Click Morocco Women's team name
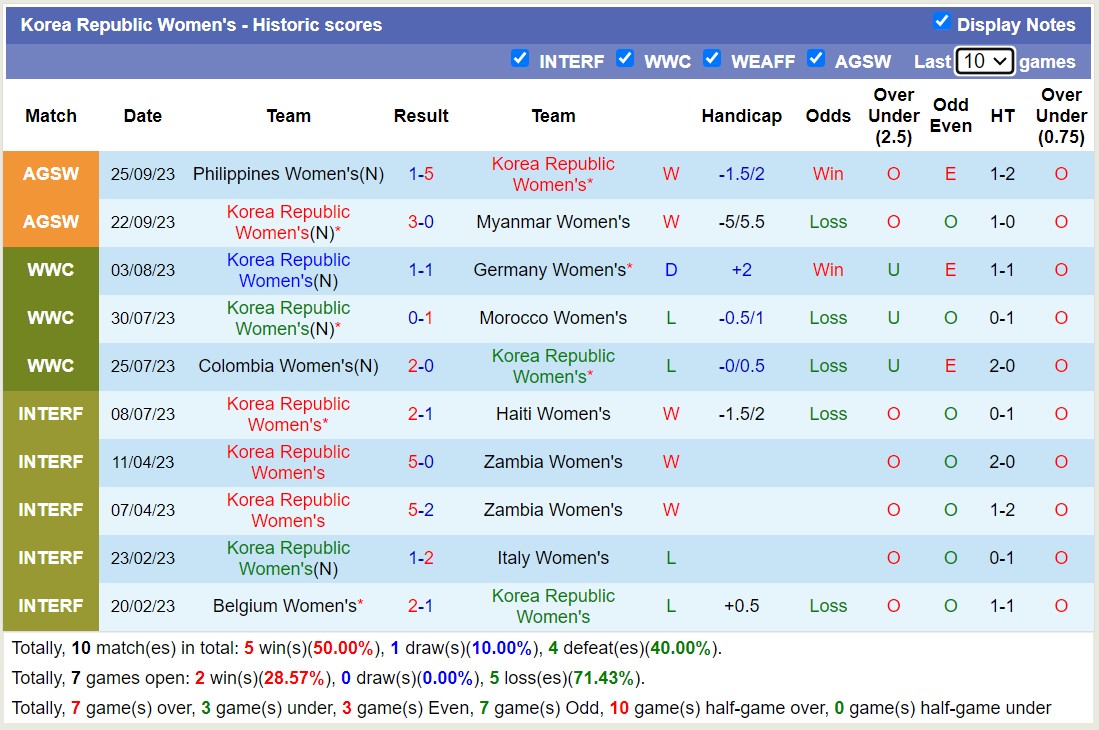 [553, 318]
